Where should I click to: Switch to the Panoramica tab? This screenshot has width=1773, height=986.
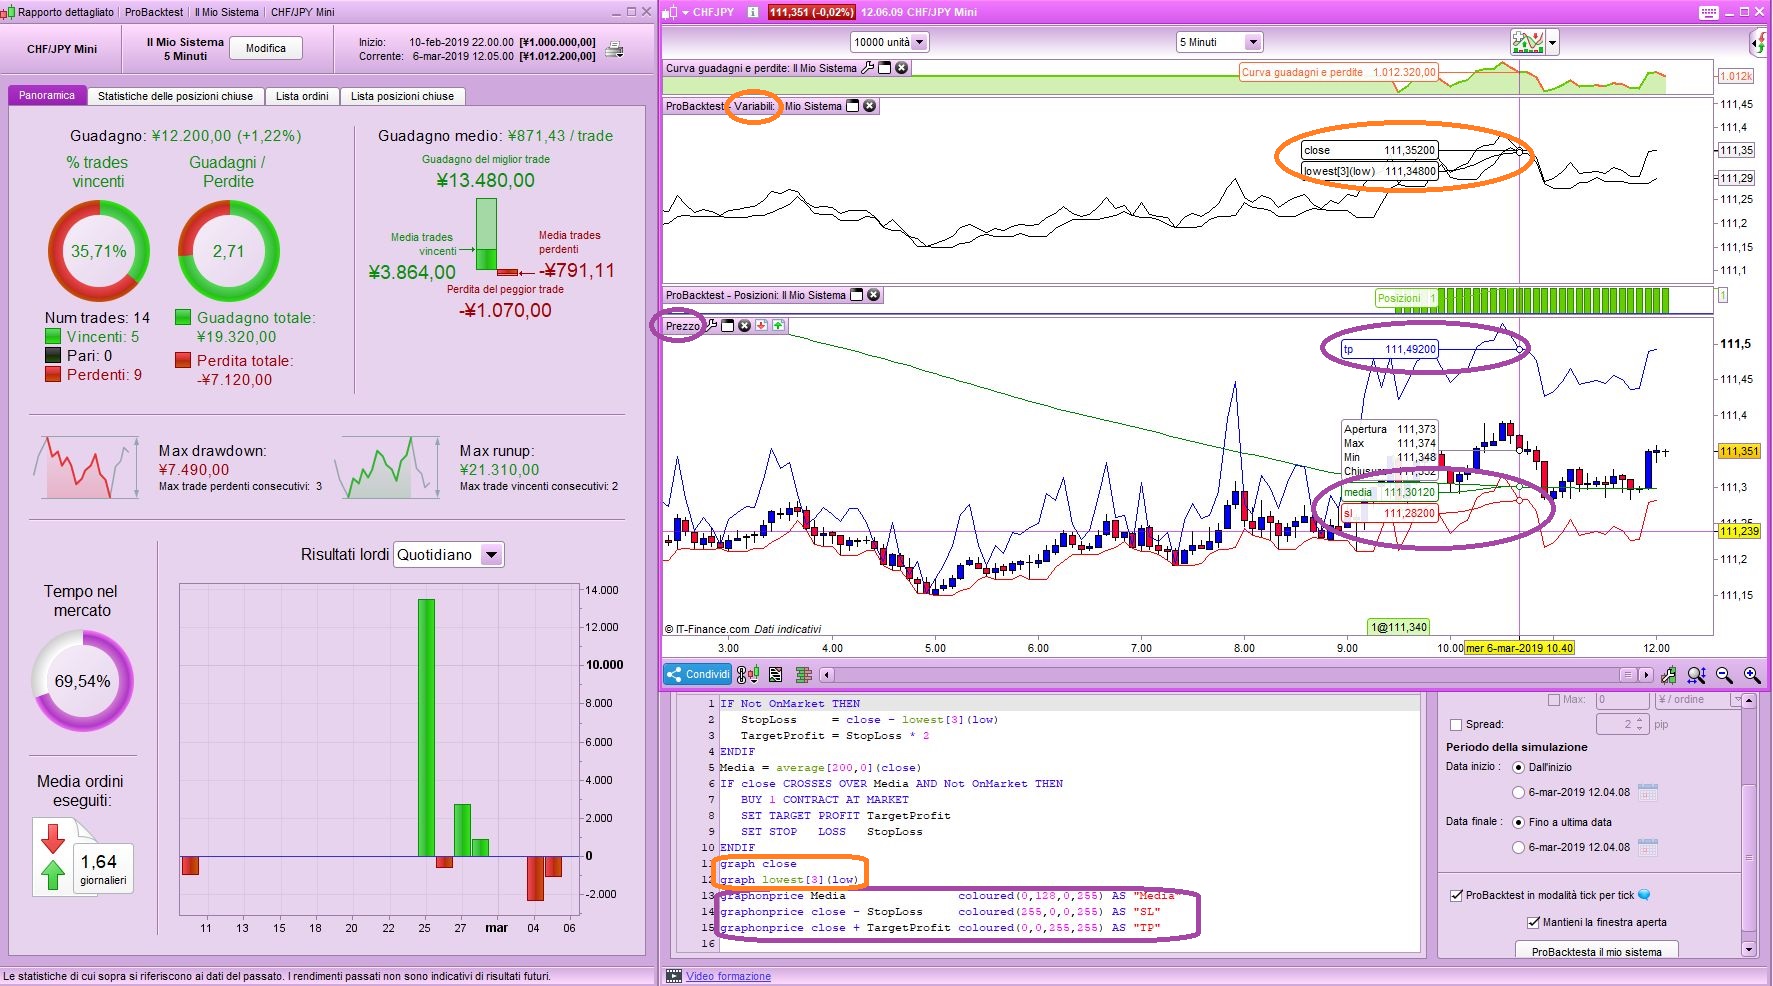click(47, 95)
